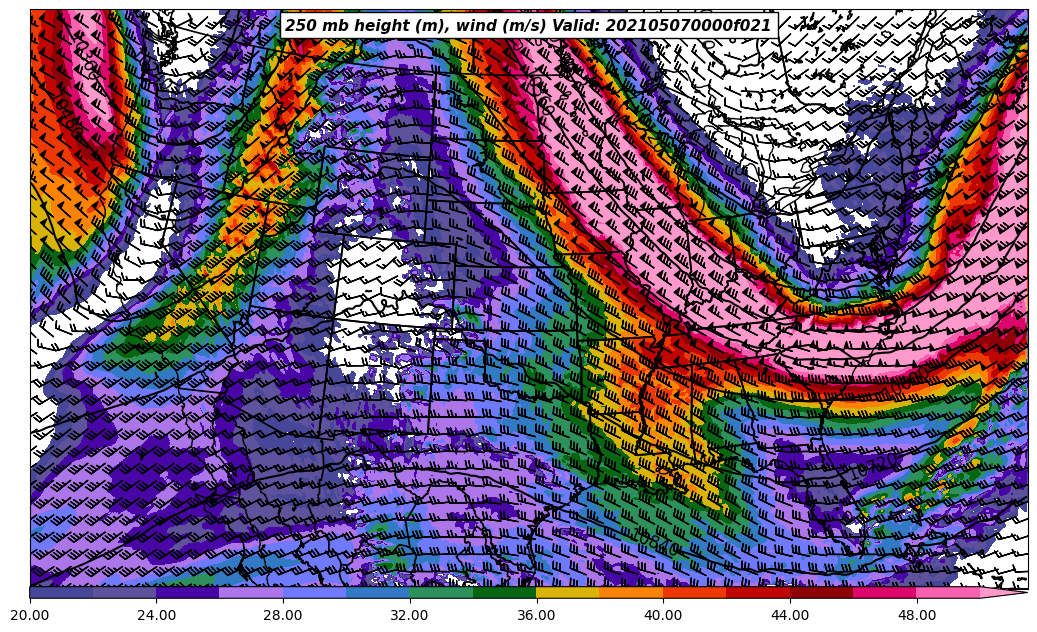
Task: Click the magenta colorbar segment just before 48.00
Action: (885, 593)
